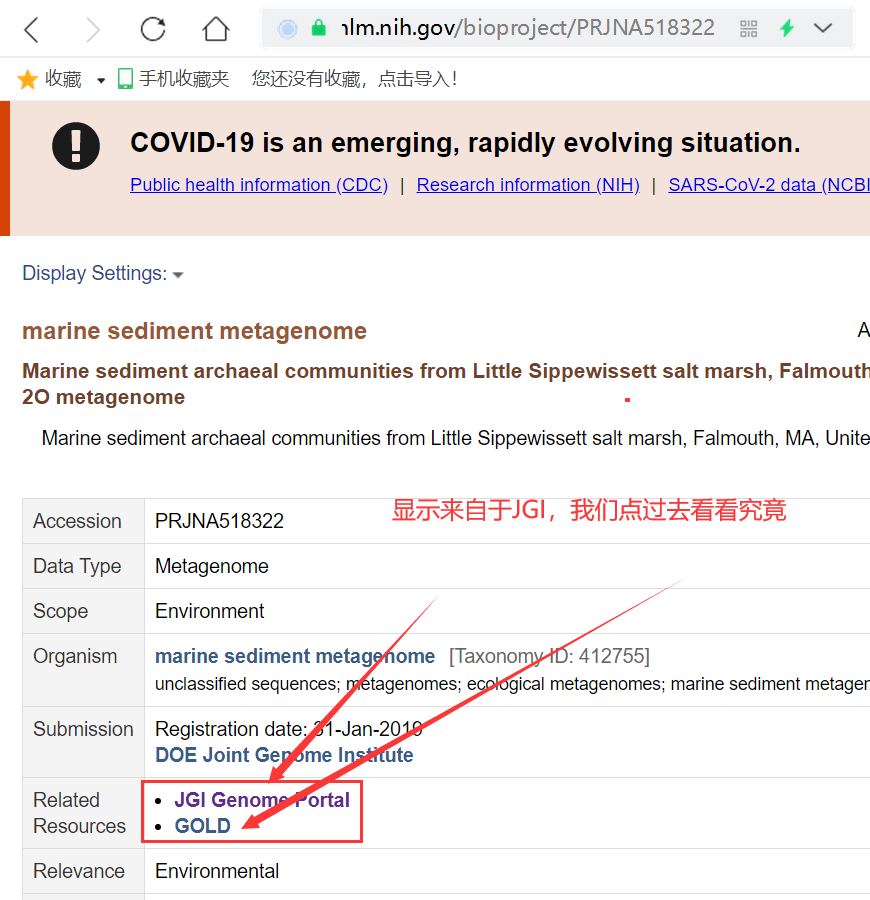This screenshot has width=870, height=900.
Task: Click the blue site shield icon in address bar
Action: tap(288, 28)
